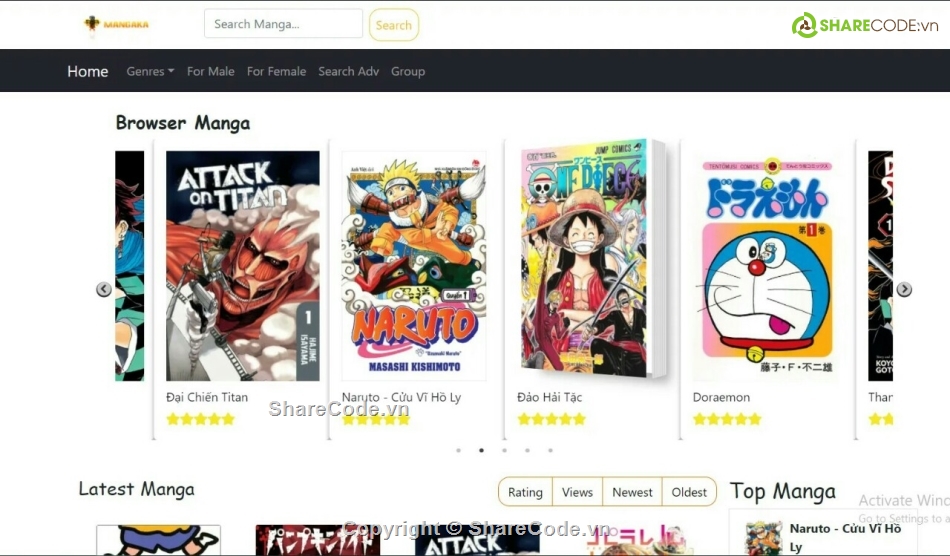Open the For Male menu item
The height and width of the screenshot is (556, 950).
(x=210, y=71)
